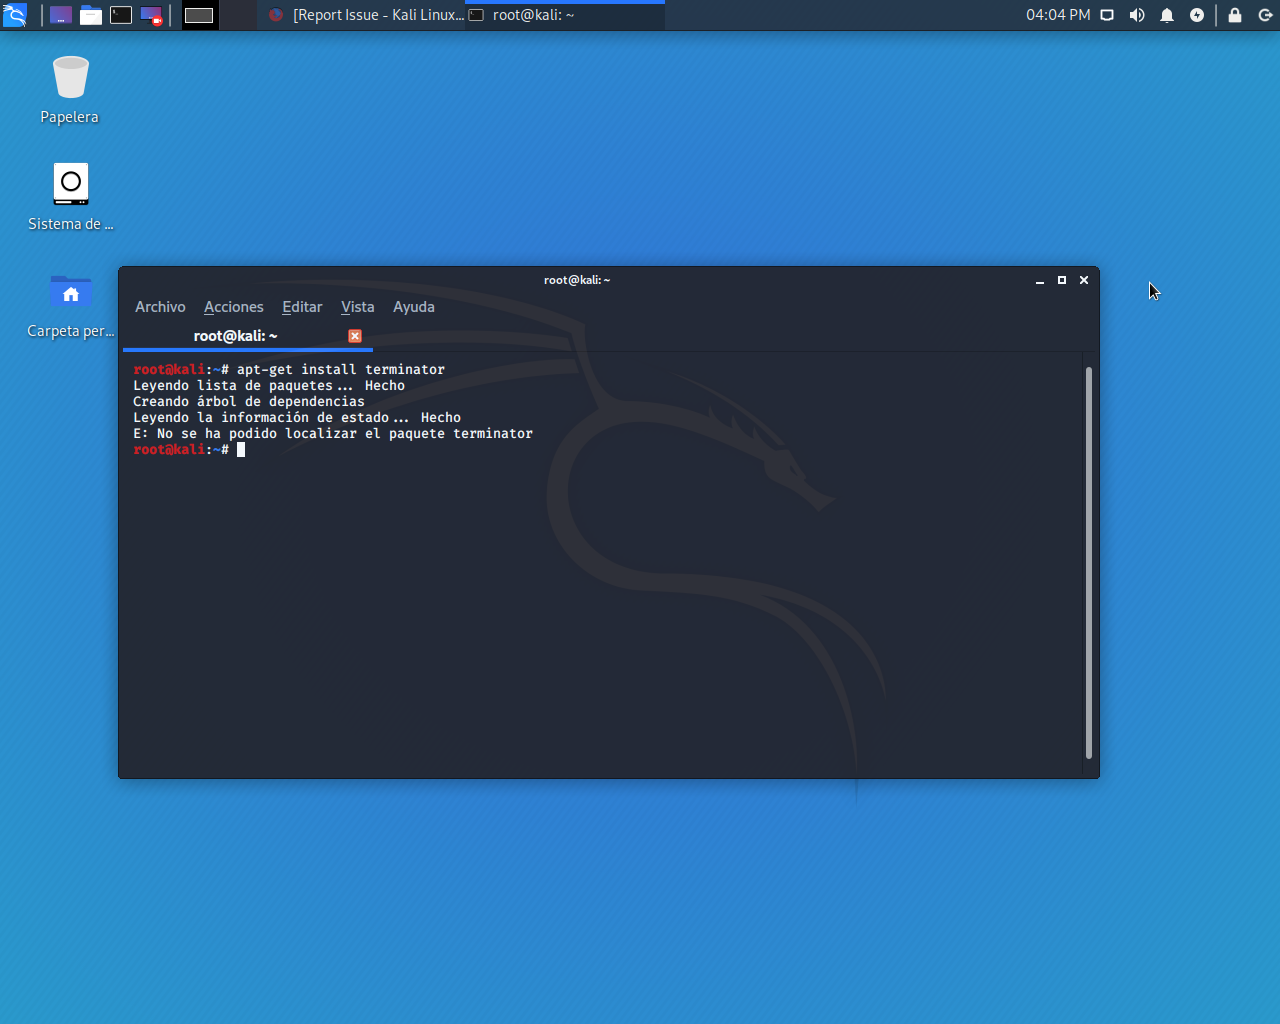The image size is (1280, 1024).
Task: Open the Editar menu in terminal
Action: (x=302, y=307)
